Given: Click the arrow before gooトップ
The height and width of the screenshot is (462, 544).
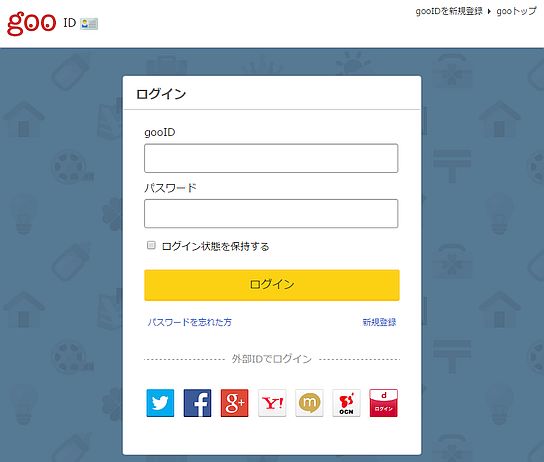Looking at the screenshot, I should [x=489, y=11].
